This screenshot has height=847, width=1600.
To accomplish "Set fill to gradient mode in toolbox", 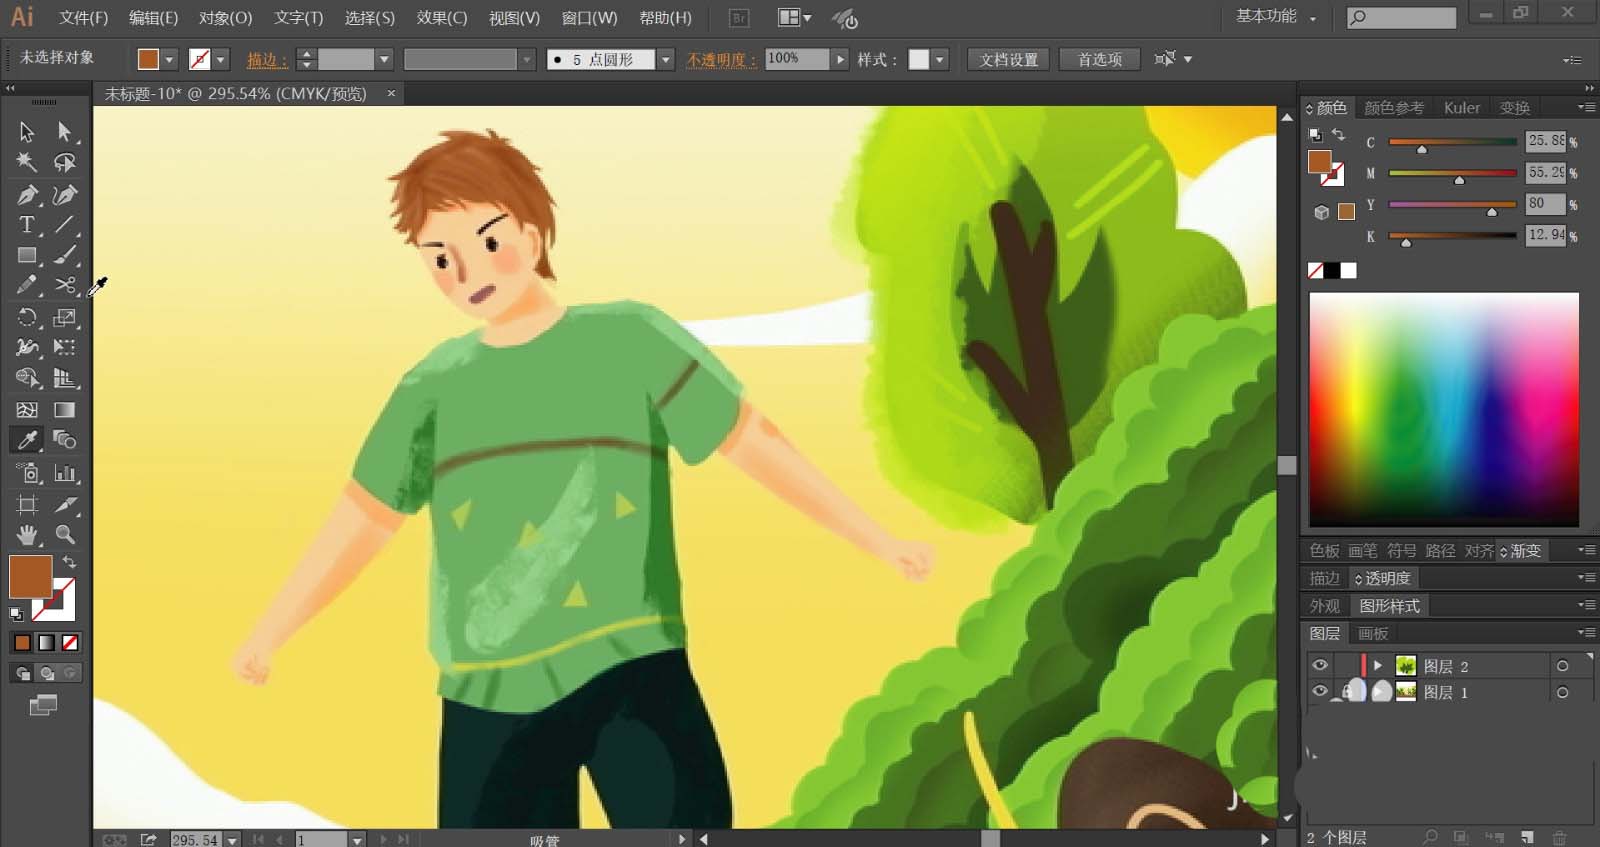I will (x=46, y=643).
